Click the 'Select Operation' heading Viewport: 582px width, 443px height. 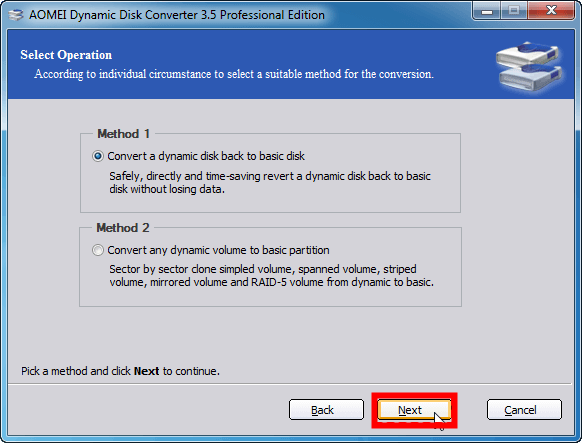click(66, 55)
